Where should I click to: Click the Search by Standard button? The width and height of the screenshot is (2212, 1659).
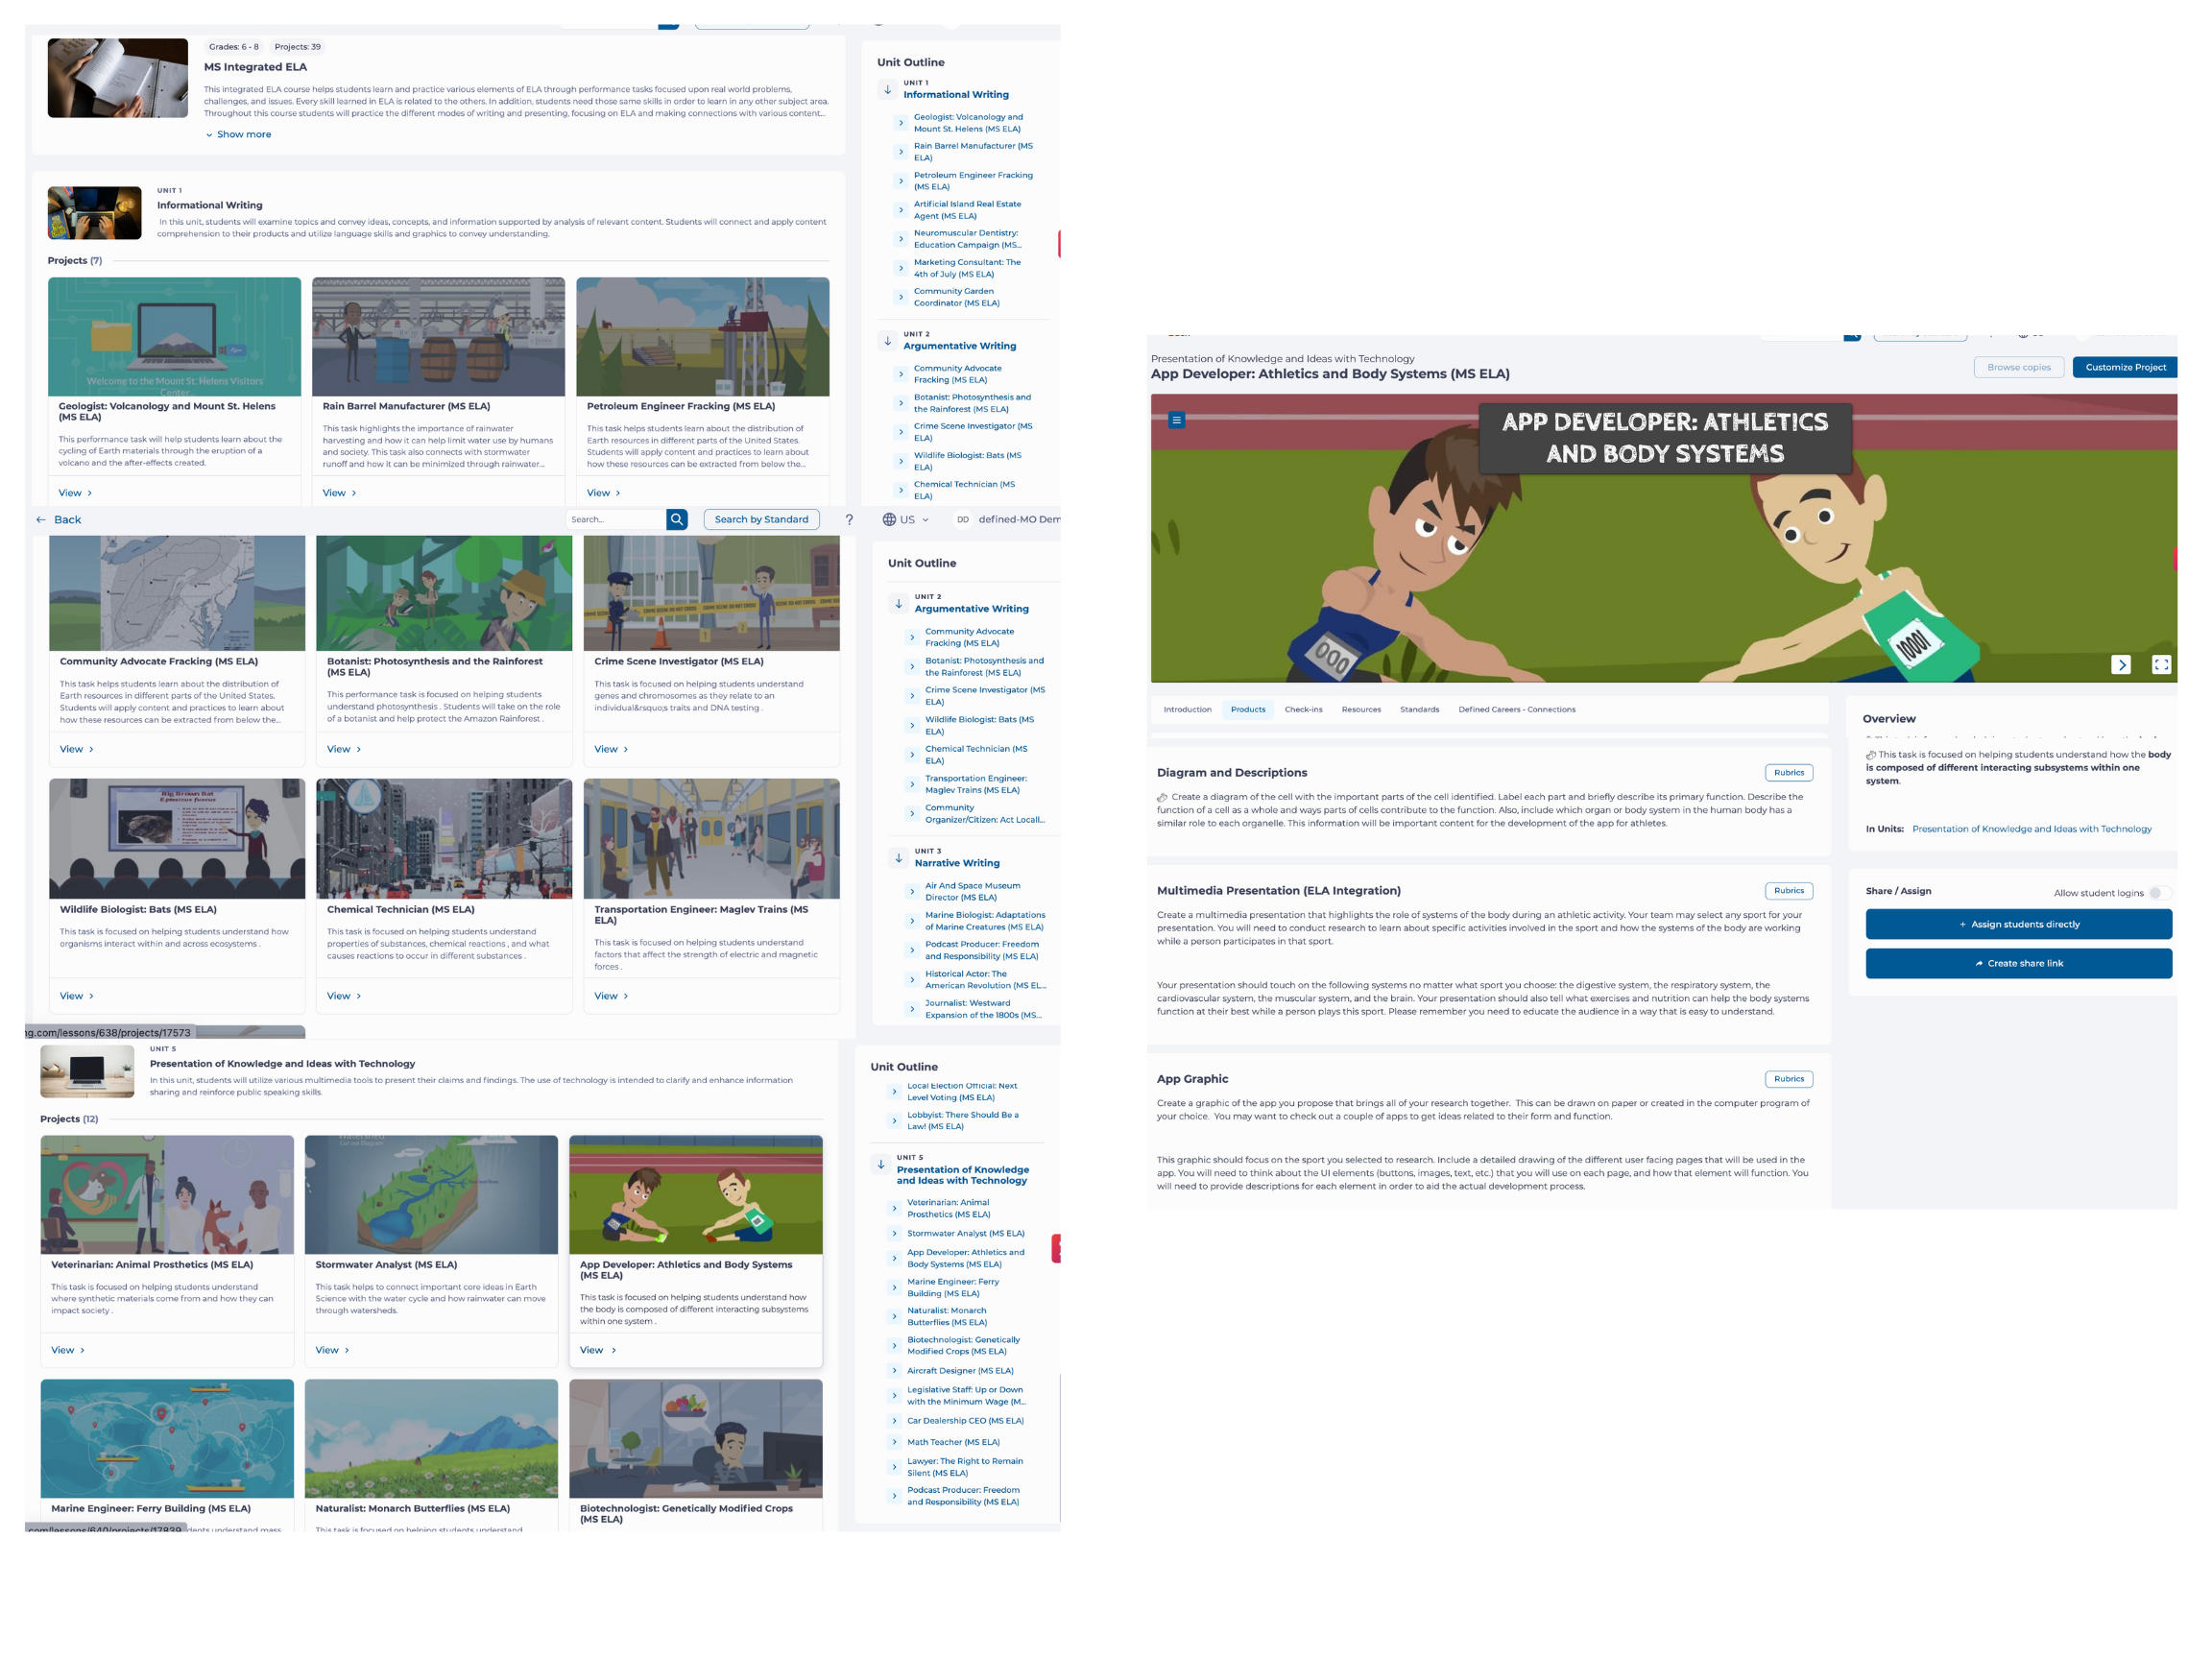pyautogui.click(x=761, y=519)
